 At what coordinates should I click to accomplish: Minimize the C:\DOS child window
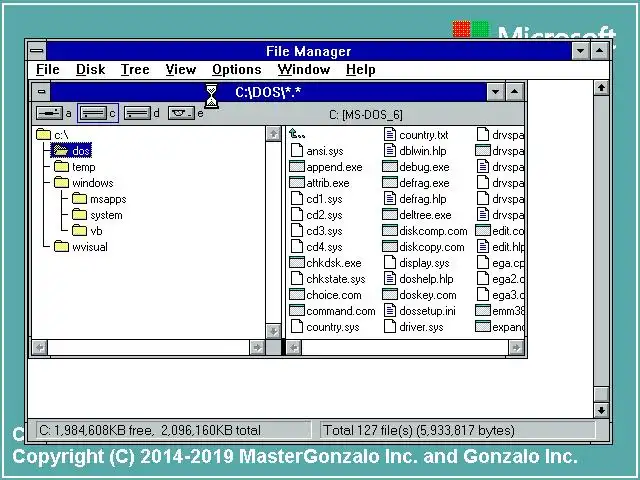(x=496, y=91)
